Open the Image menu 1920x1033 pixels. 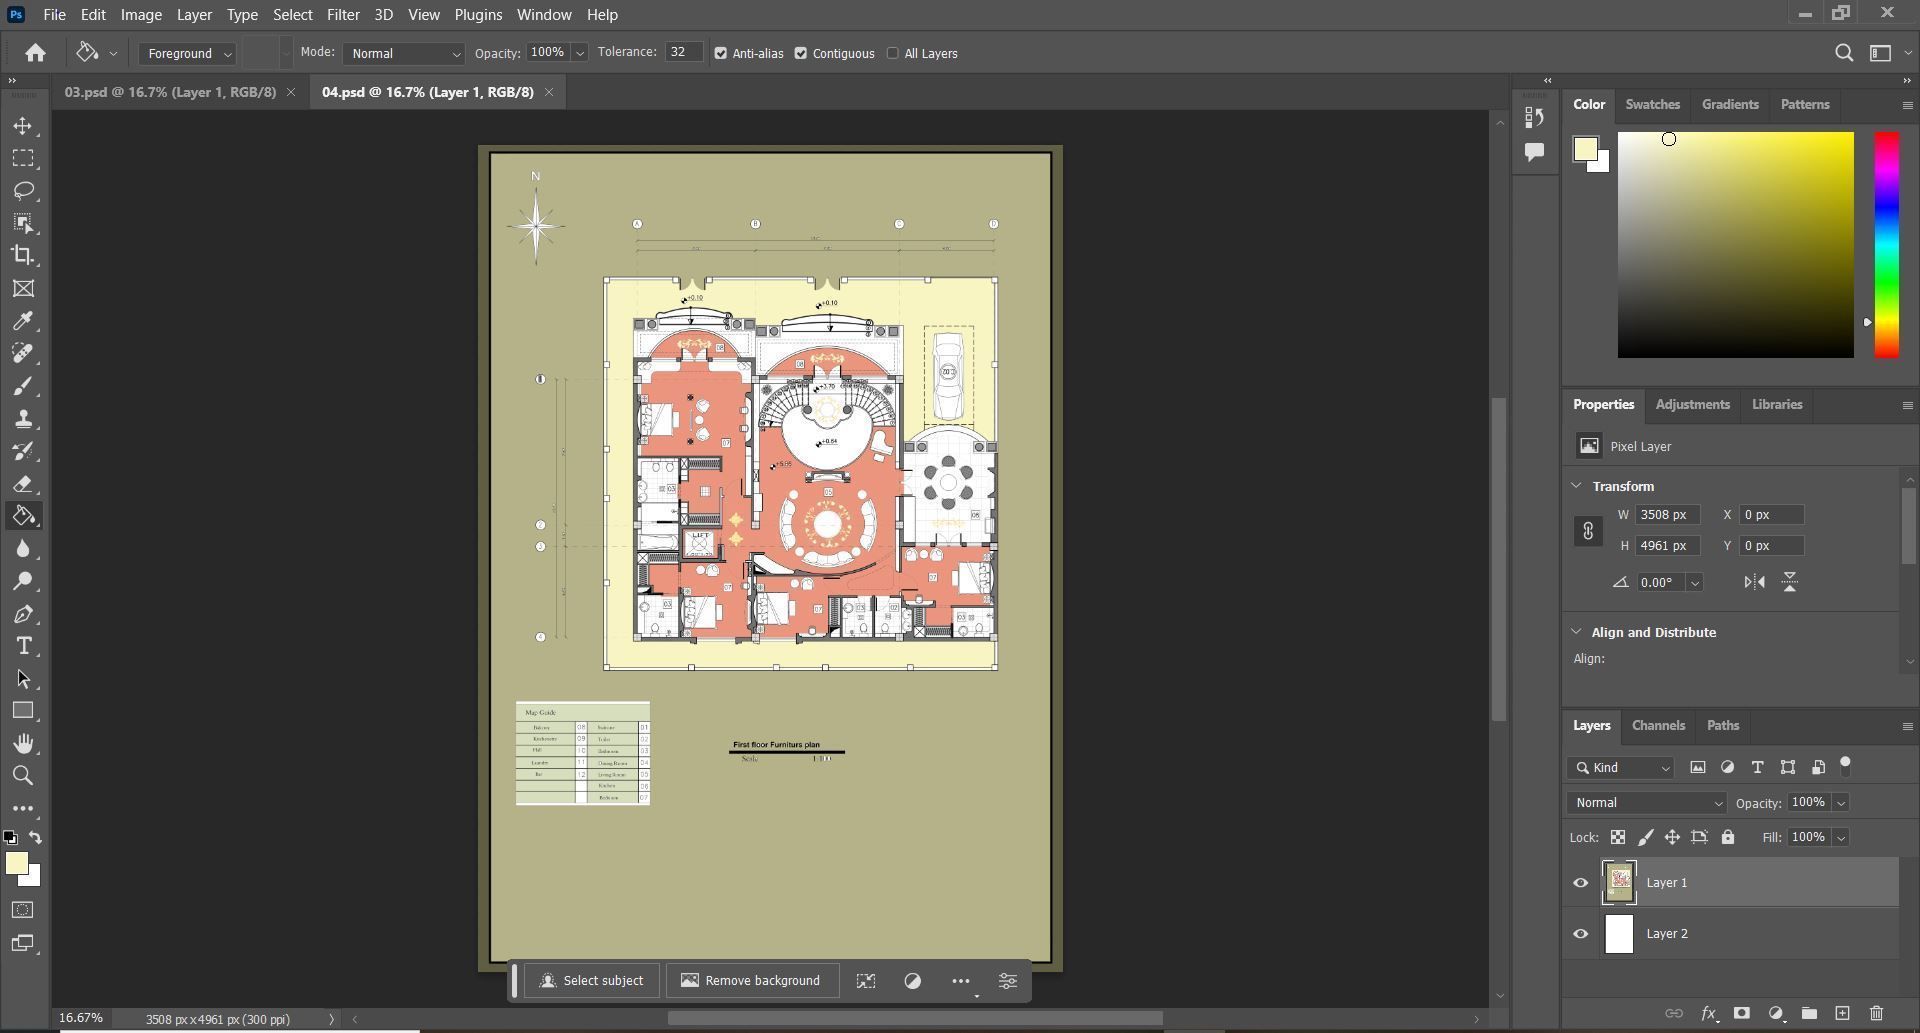point(141,15)
